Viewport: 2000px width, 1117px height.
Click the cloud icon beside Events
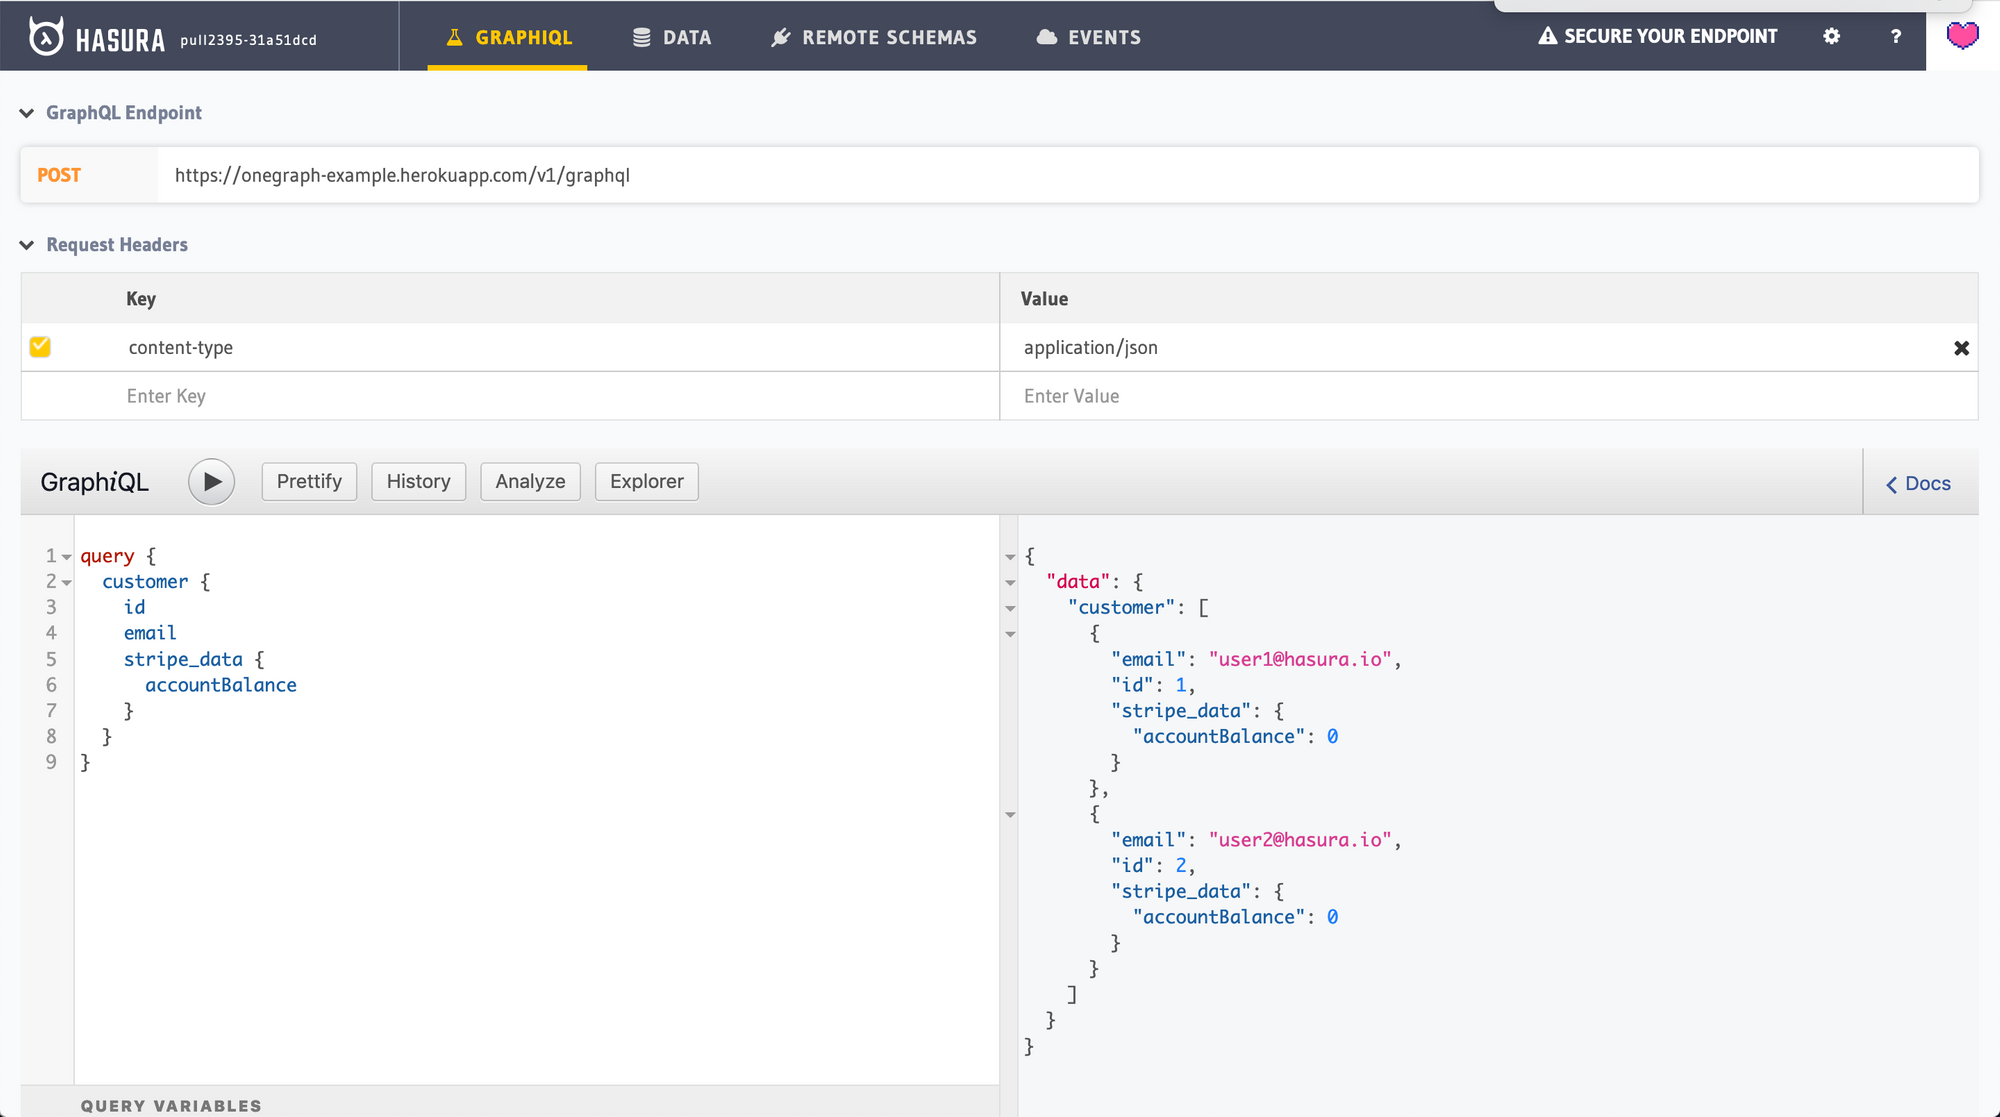click(x=1047, y=37)
